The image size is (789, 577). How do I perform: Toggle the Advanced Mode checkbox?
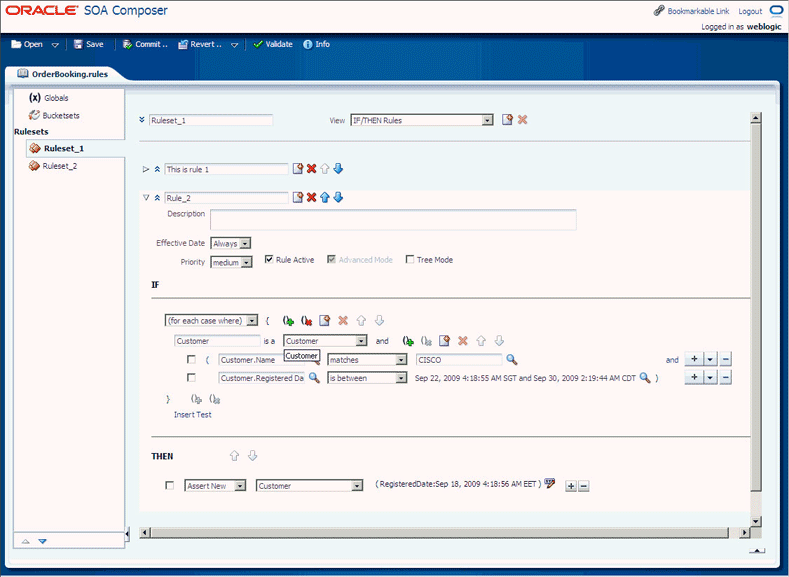[331, 259]
